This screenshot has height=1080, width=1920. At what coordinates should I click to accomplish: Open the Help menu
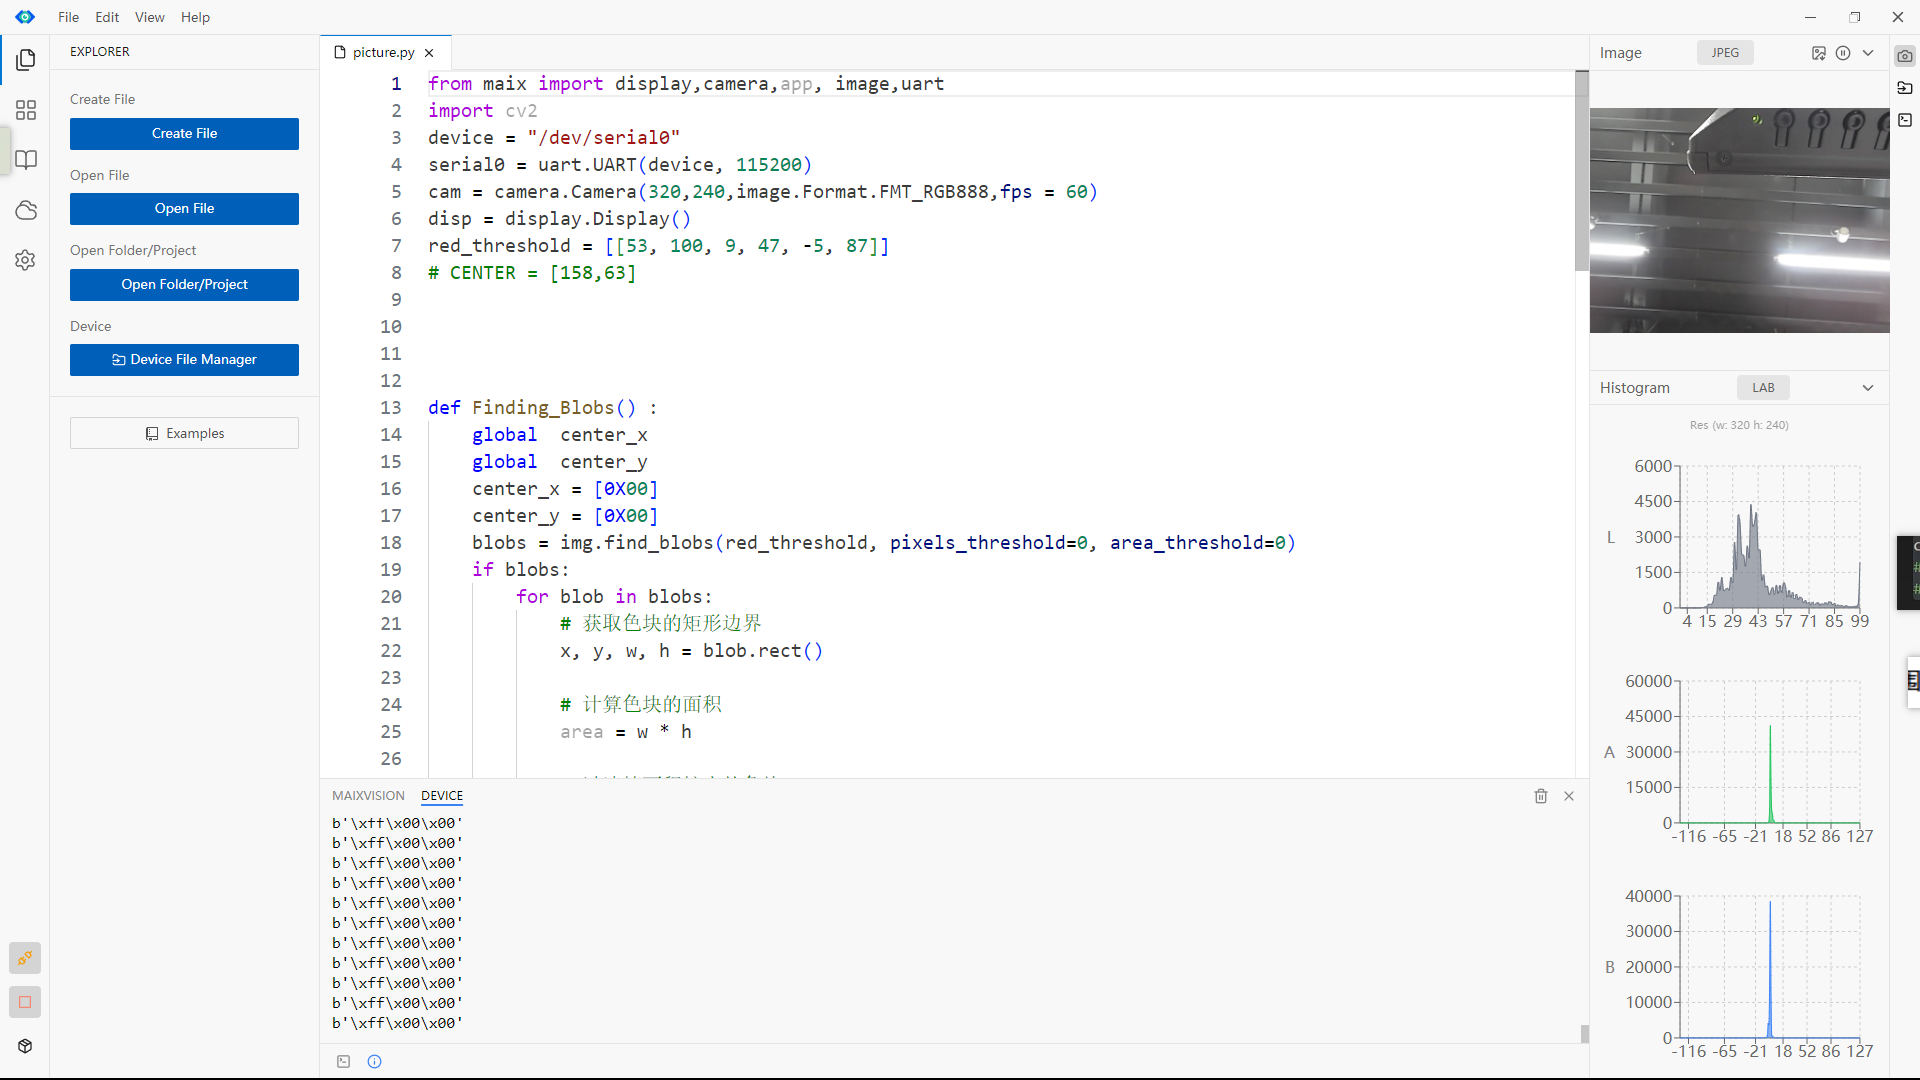[x=195, y=17]
